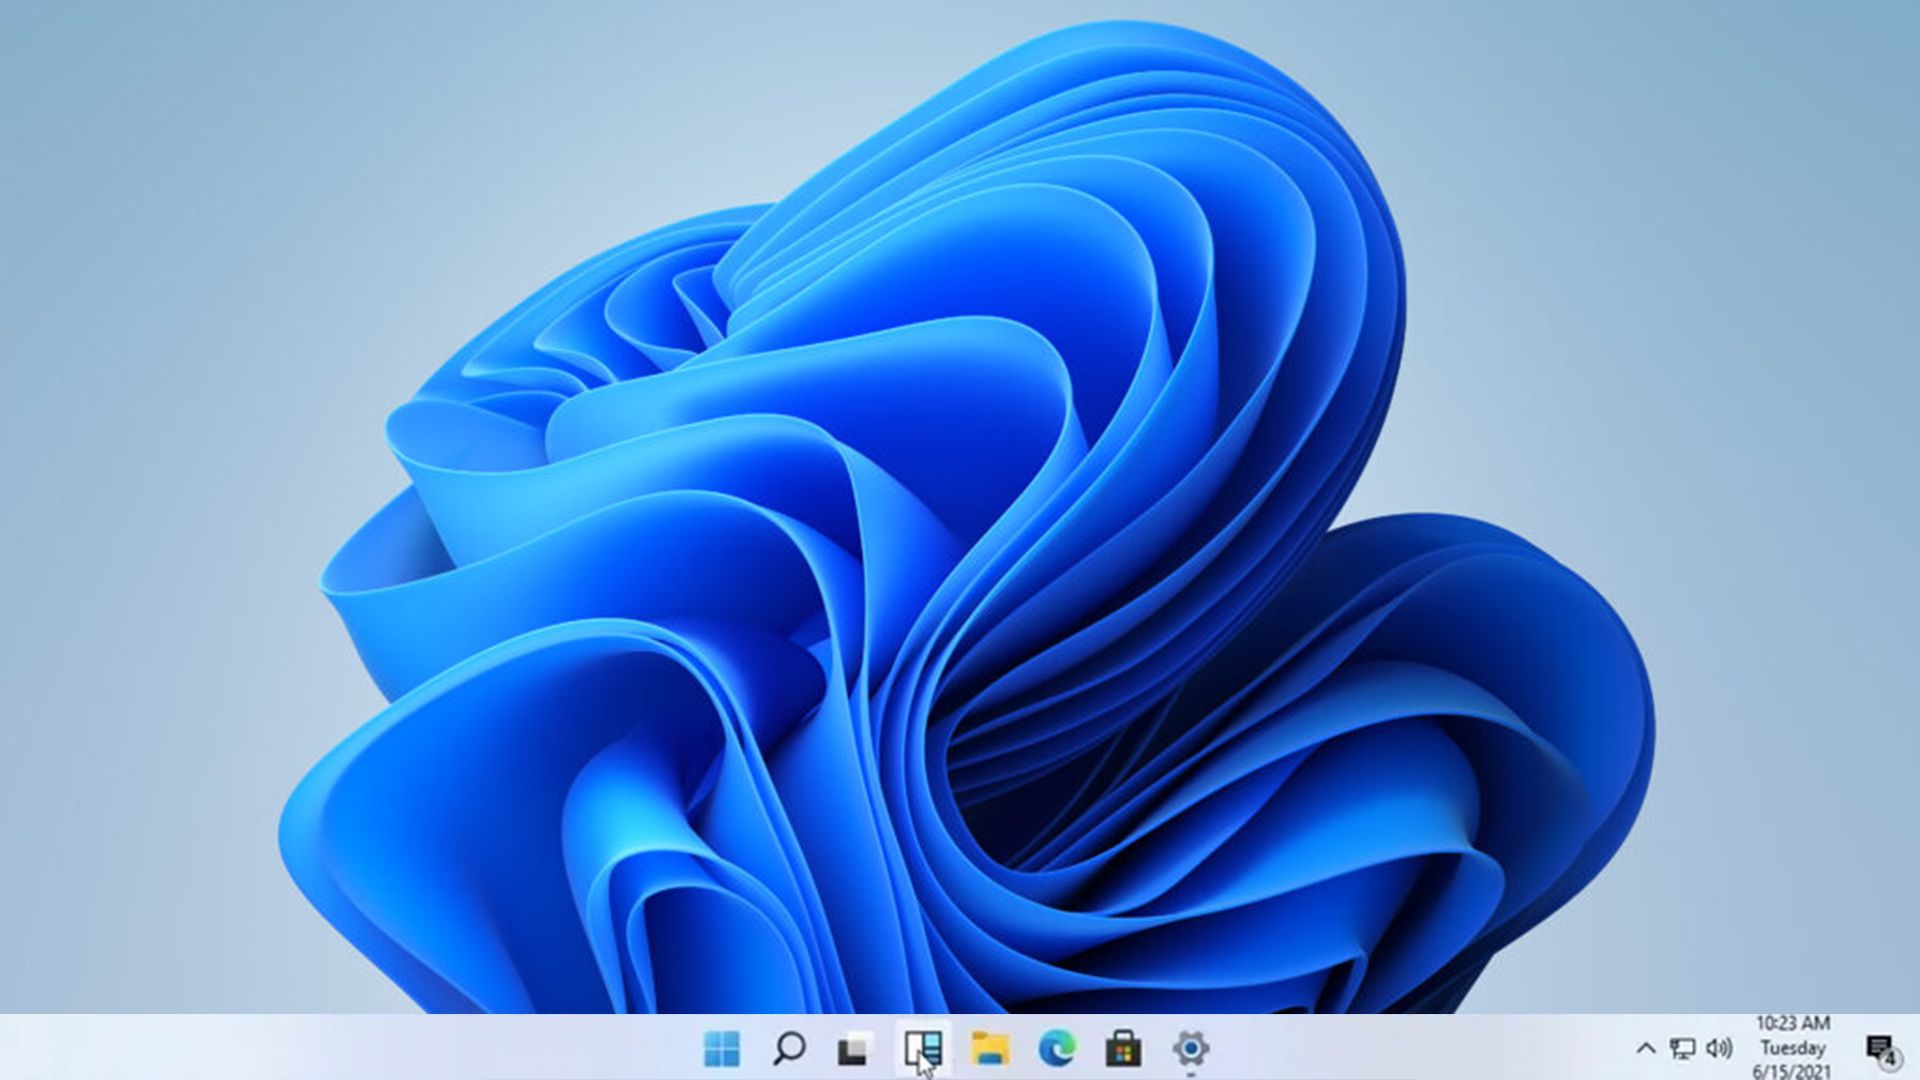
Task: Open notifications showing 4 alerts
Action: (1885, 1048)
